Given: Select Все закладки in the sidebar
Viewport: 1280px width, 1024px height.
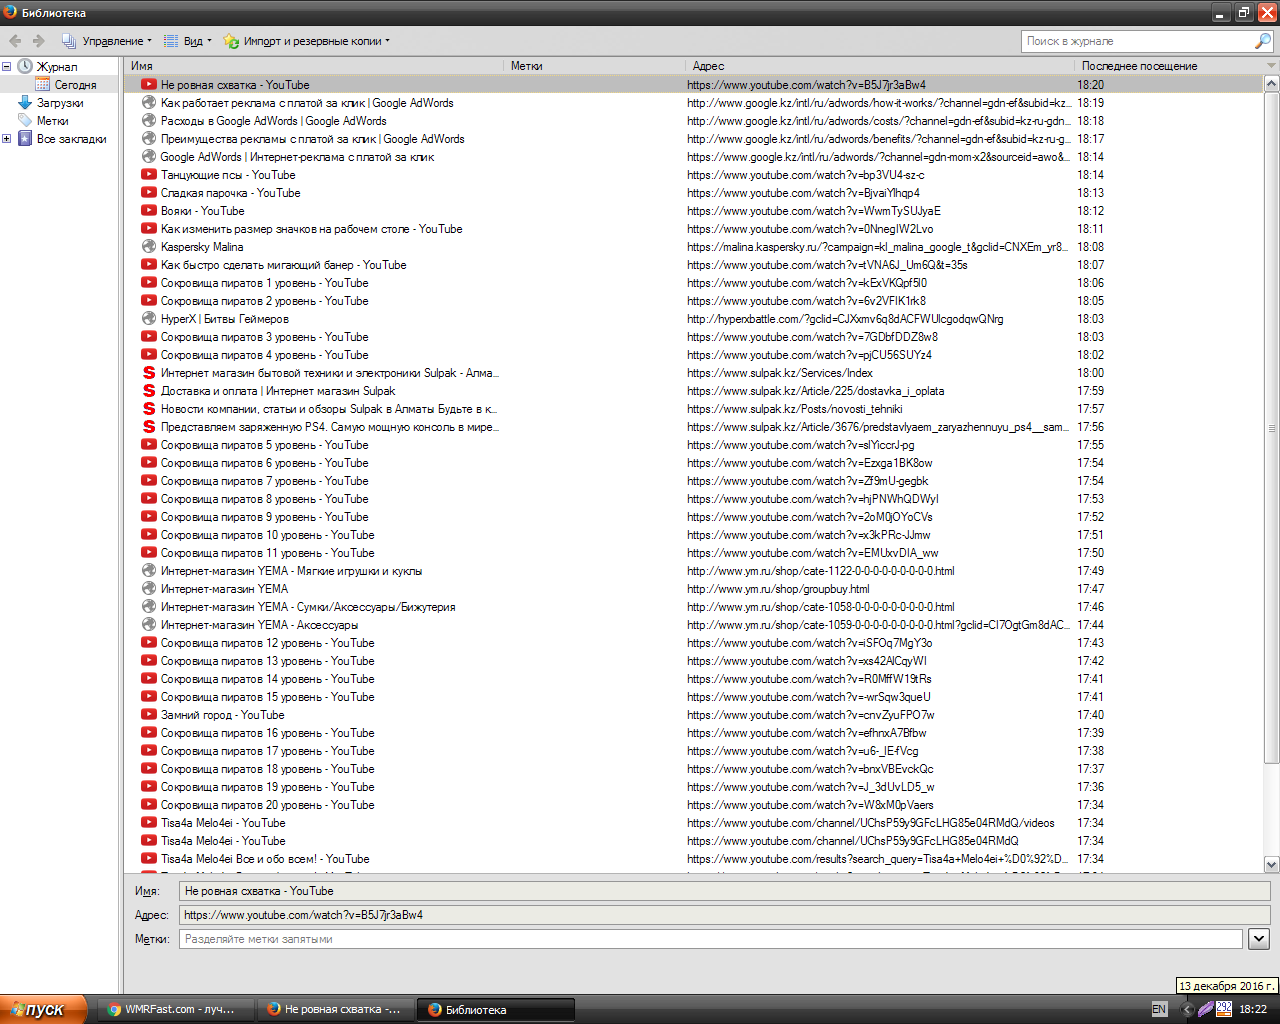Looking at the screenshot, I should click(x=71, y=139).
